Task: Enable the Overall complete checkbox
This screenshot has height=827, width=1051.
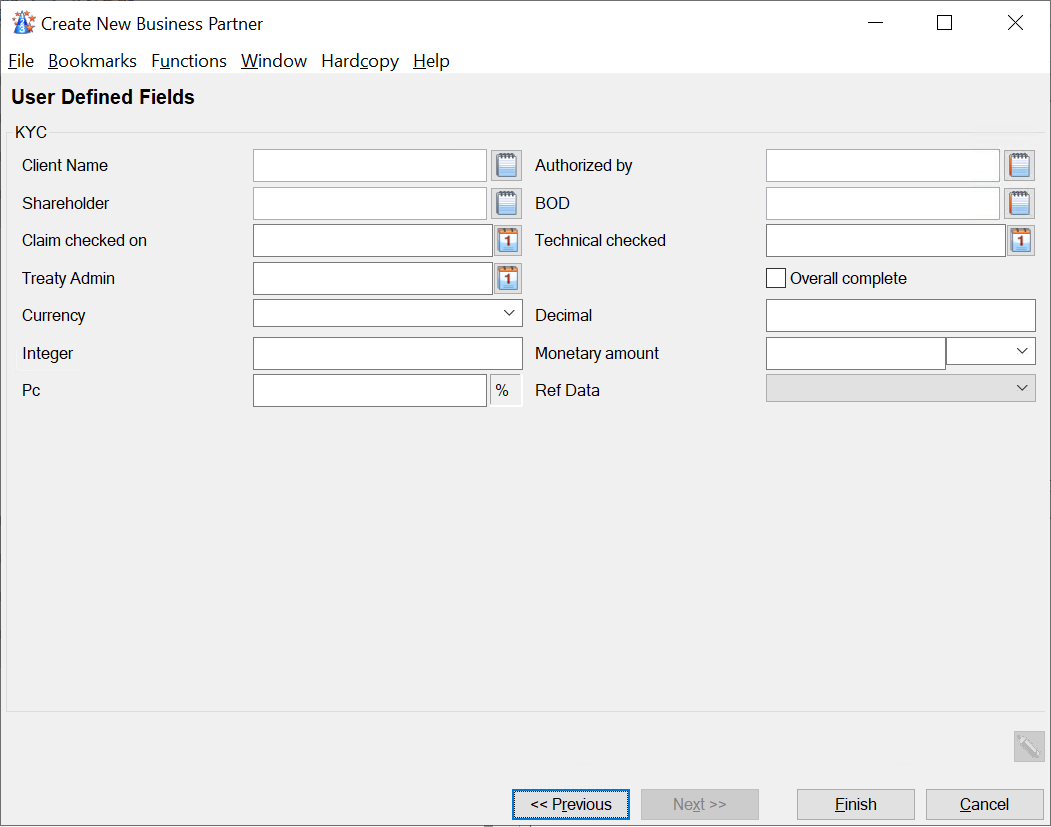Action: (x=776, y=278)
